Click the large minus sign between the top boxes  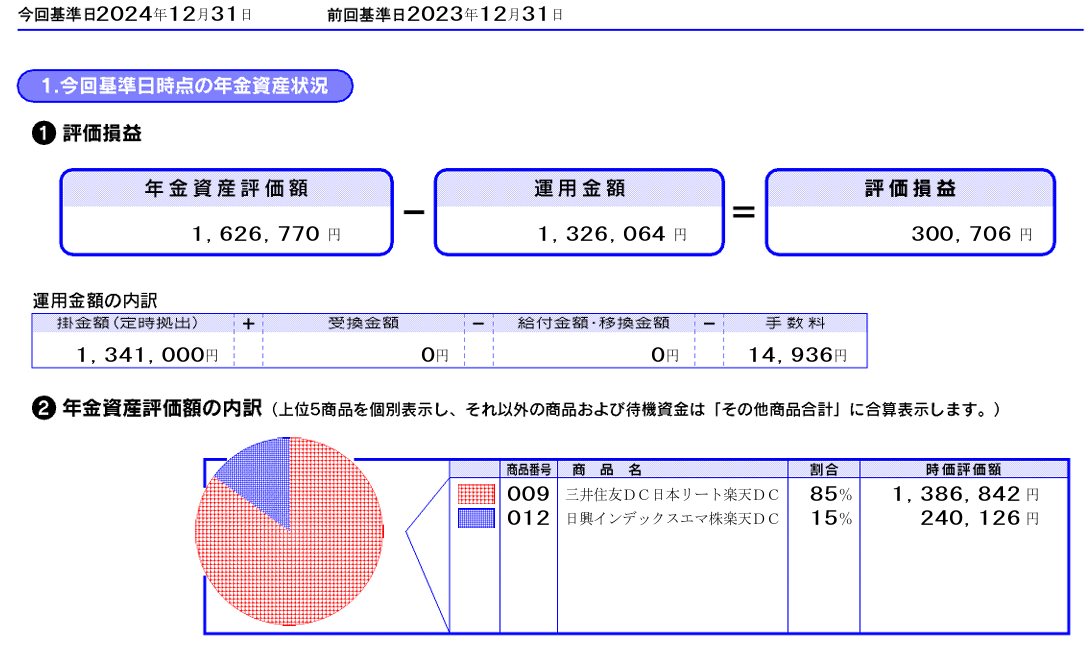pyautogui.click(x=414, y=212)
